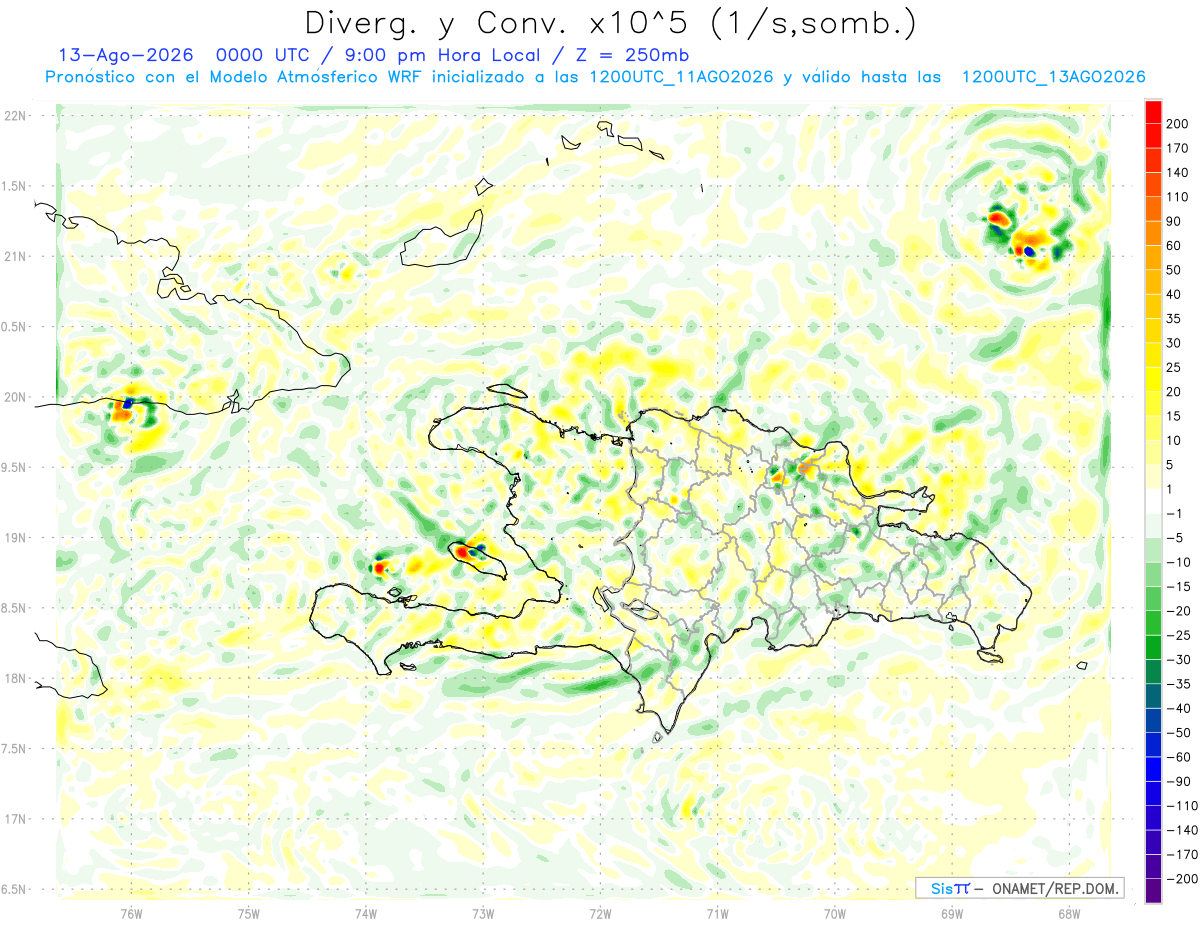Click the 69W longitude axis label
The width and height of the screenshot is (1200, 927).
[952, 913]
